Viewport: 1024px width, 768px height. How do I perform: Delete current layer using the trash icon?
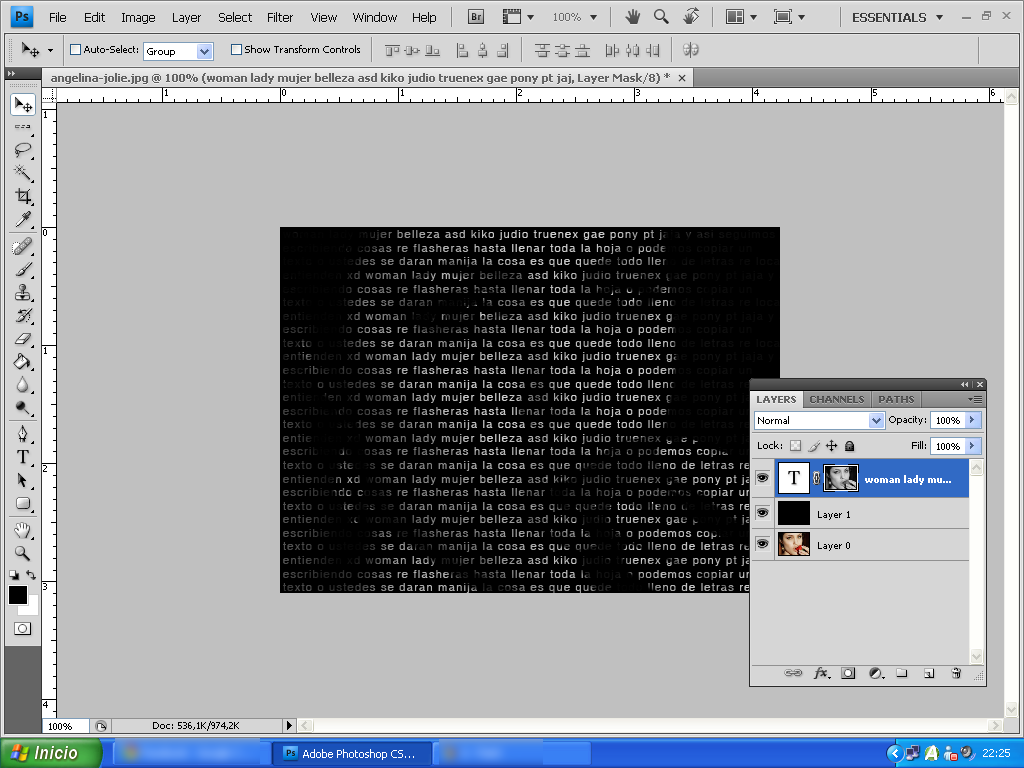956,673
